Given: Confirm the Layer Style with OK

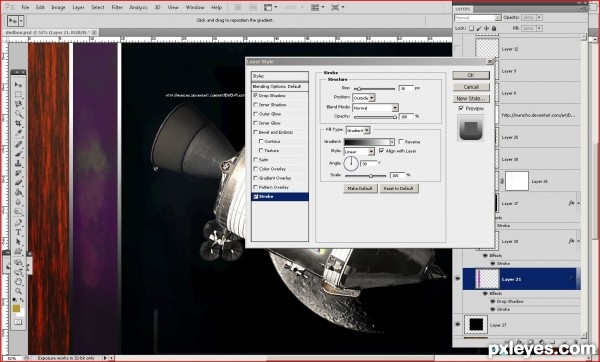Looking at the screenshot, I should click(471, 75).
